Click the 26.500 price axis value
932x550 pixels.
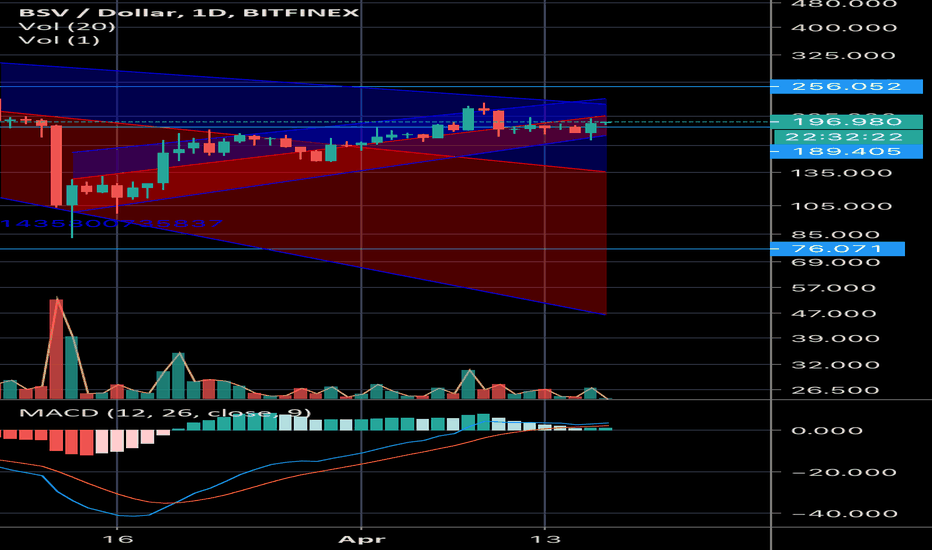pyautogui.click(x=835, y=390)
